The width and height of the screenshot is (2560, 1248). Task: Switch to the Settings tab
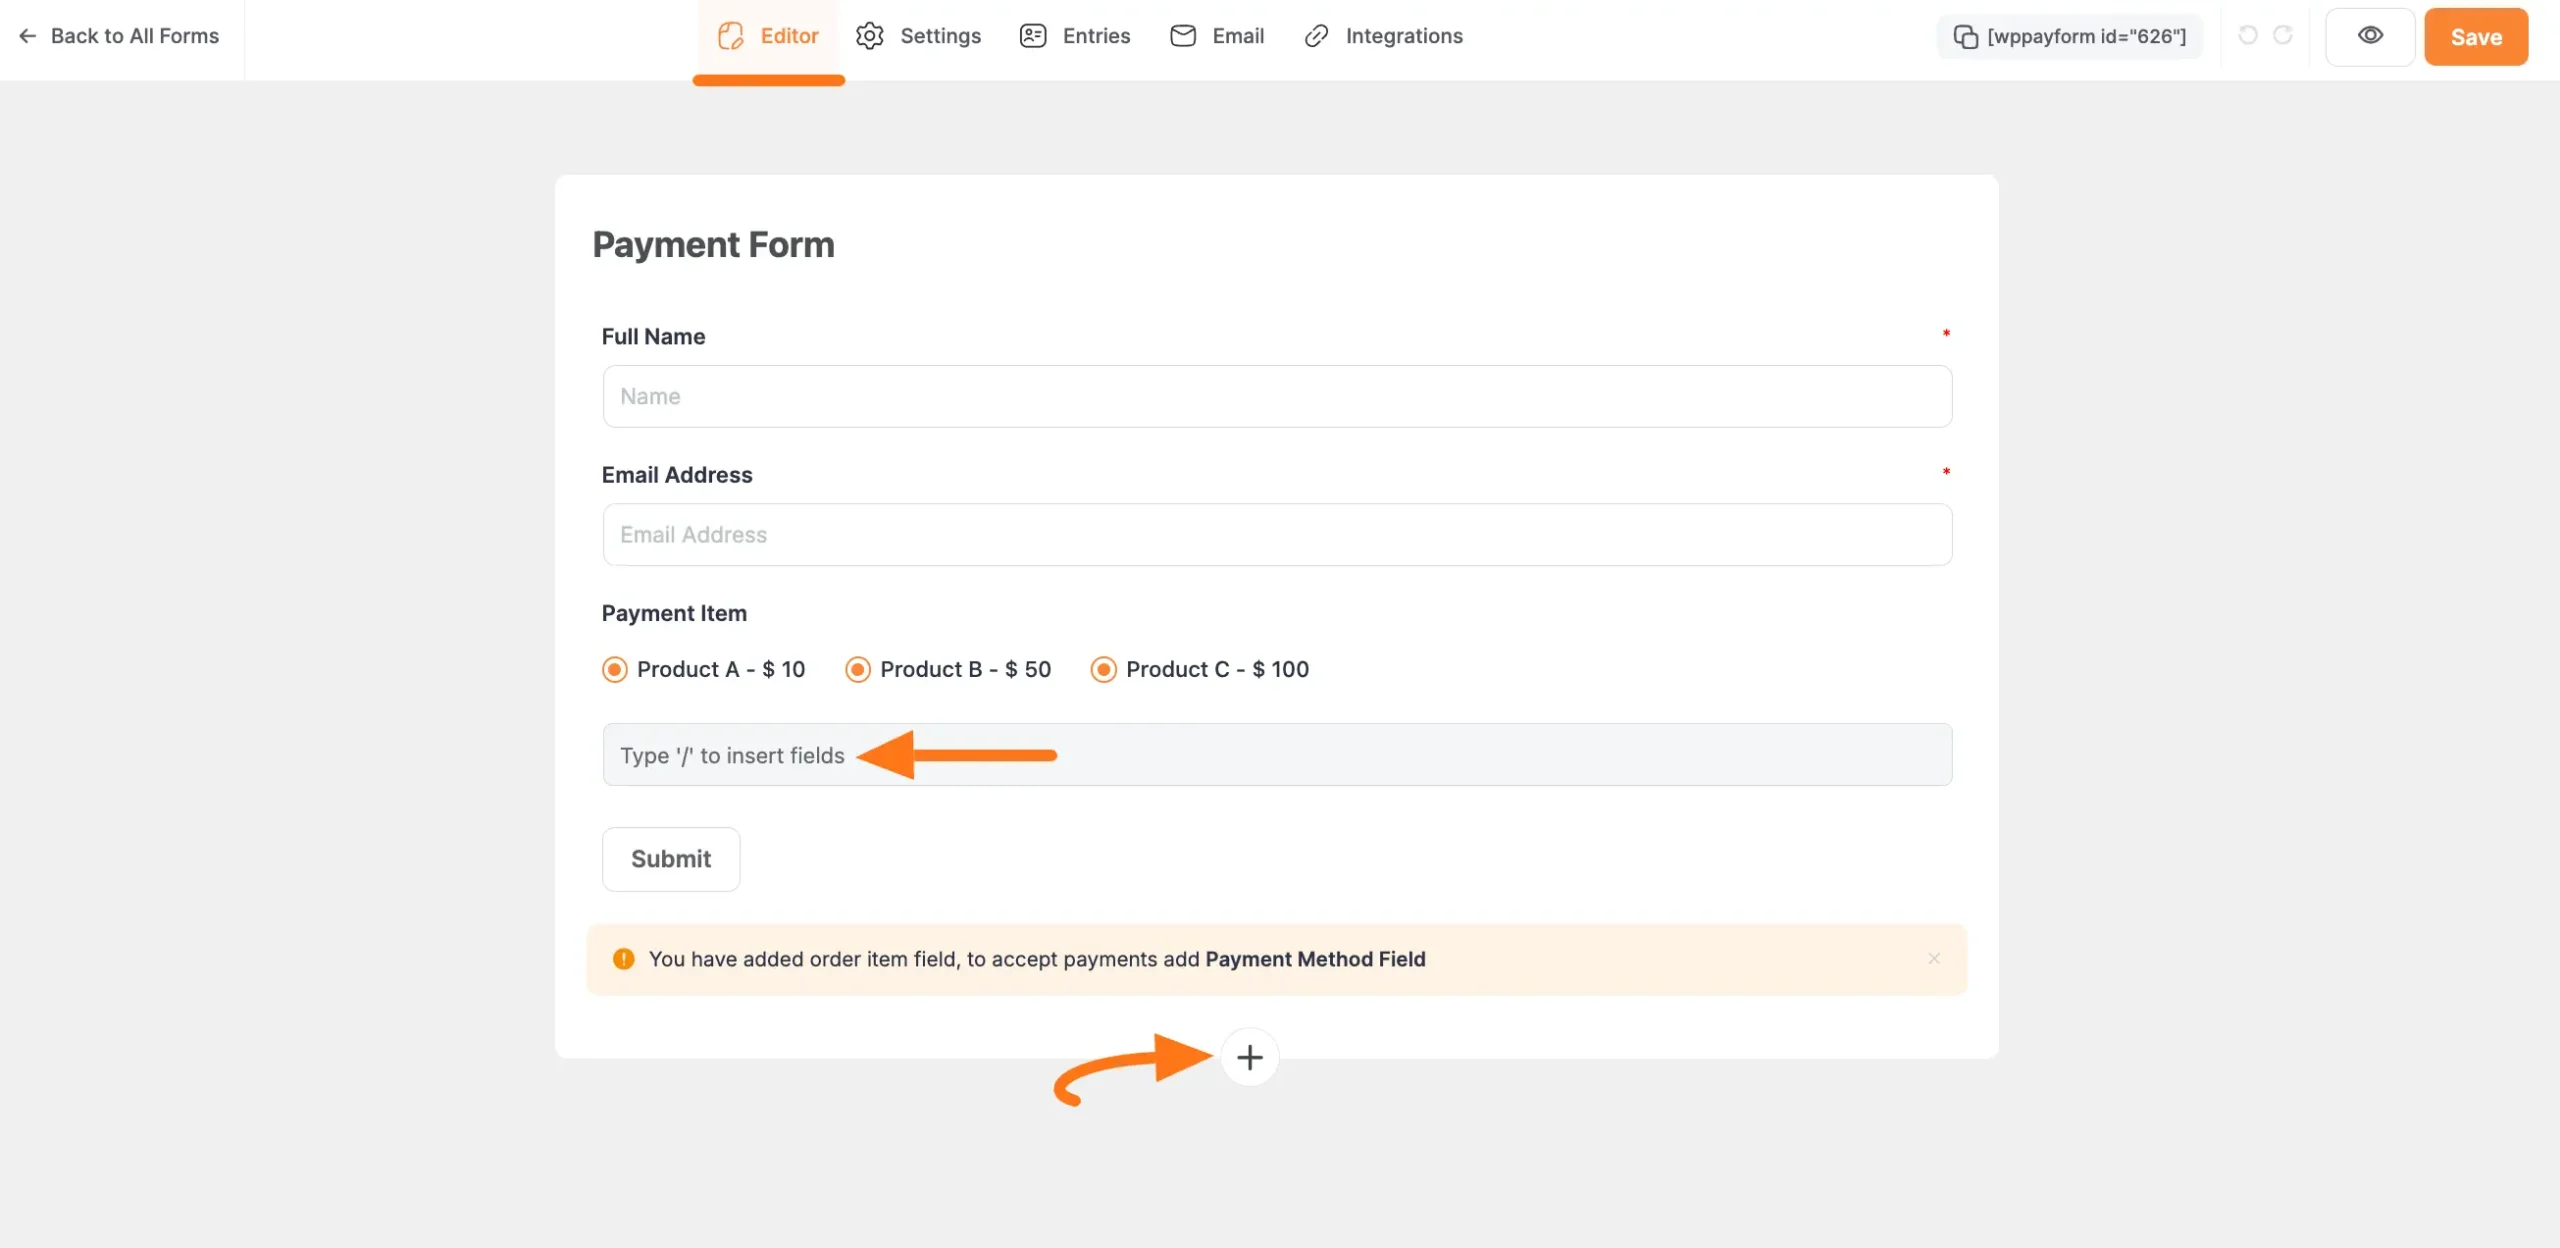[x=918, y=36]
